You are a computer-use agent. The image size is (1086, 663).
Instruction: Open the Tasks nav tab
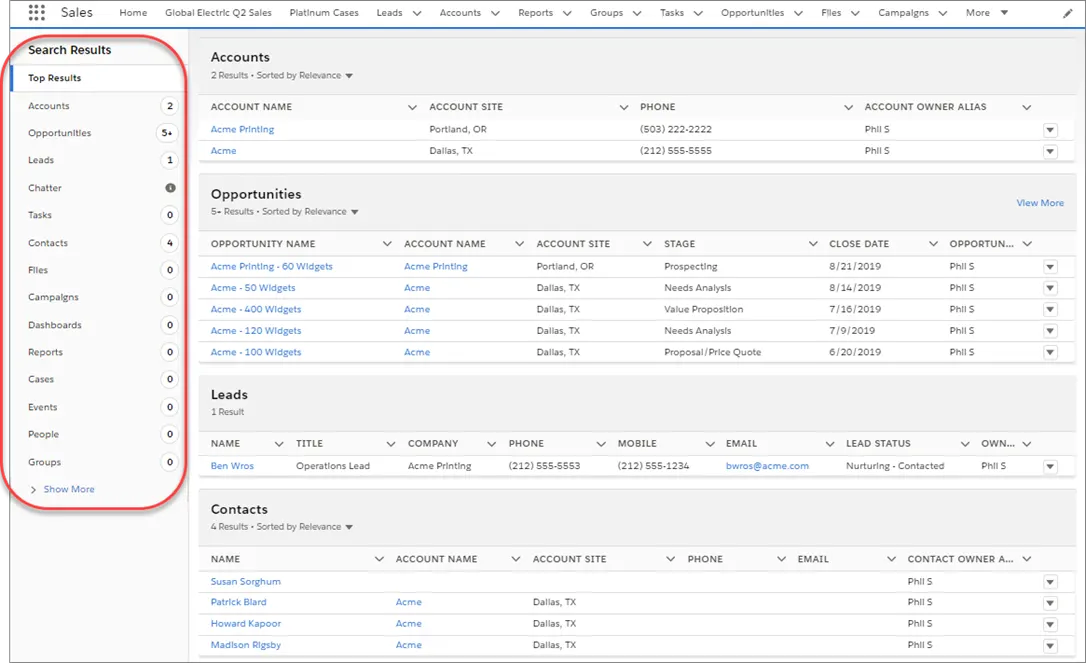click(x=671, y=12)
